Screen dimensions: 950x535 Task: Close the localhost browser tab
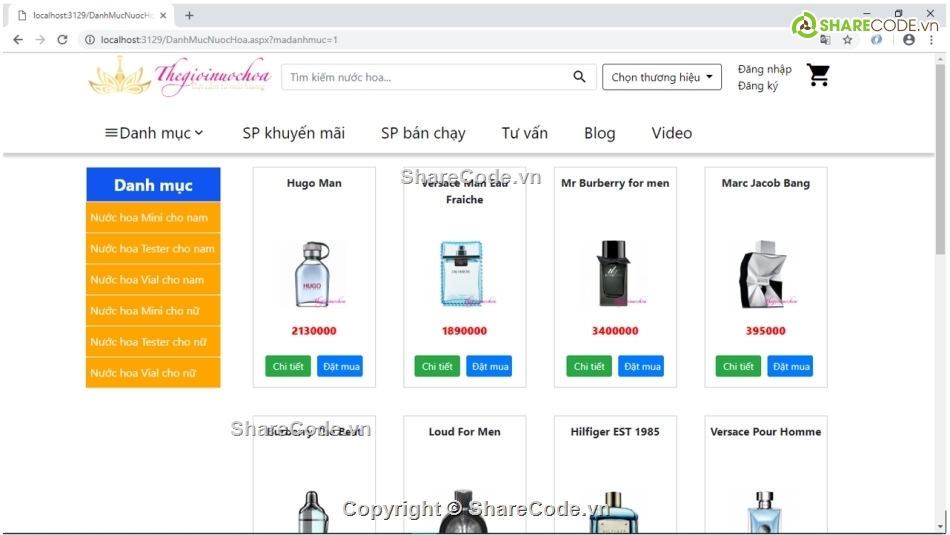[x=163, y=16]
